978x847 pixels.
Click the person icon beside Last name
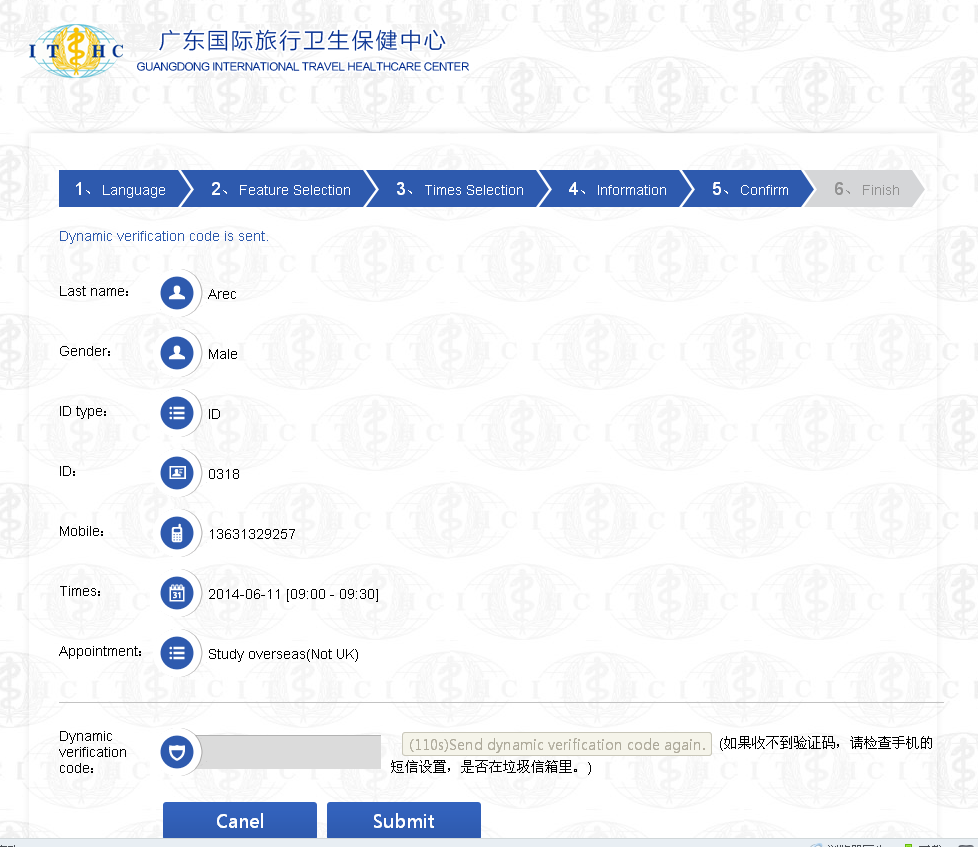pyautogui.click(x=177, y=293)
